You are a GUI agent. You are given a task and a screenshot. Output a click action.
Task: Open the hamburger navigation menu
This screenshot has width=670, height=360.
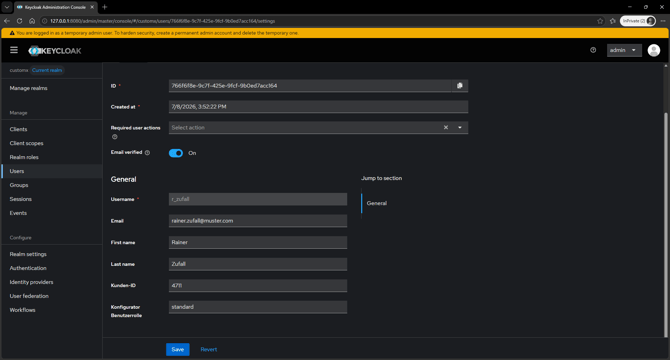[x=14, y=50]
